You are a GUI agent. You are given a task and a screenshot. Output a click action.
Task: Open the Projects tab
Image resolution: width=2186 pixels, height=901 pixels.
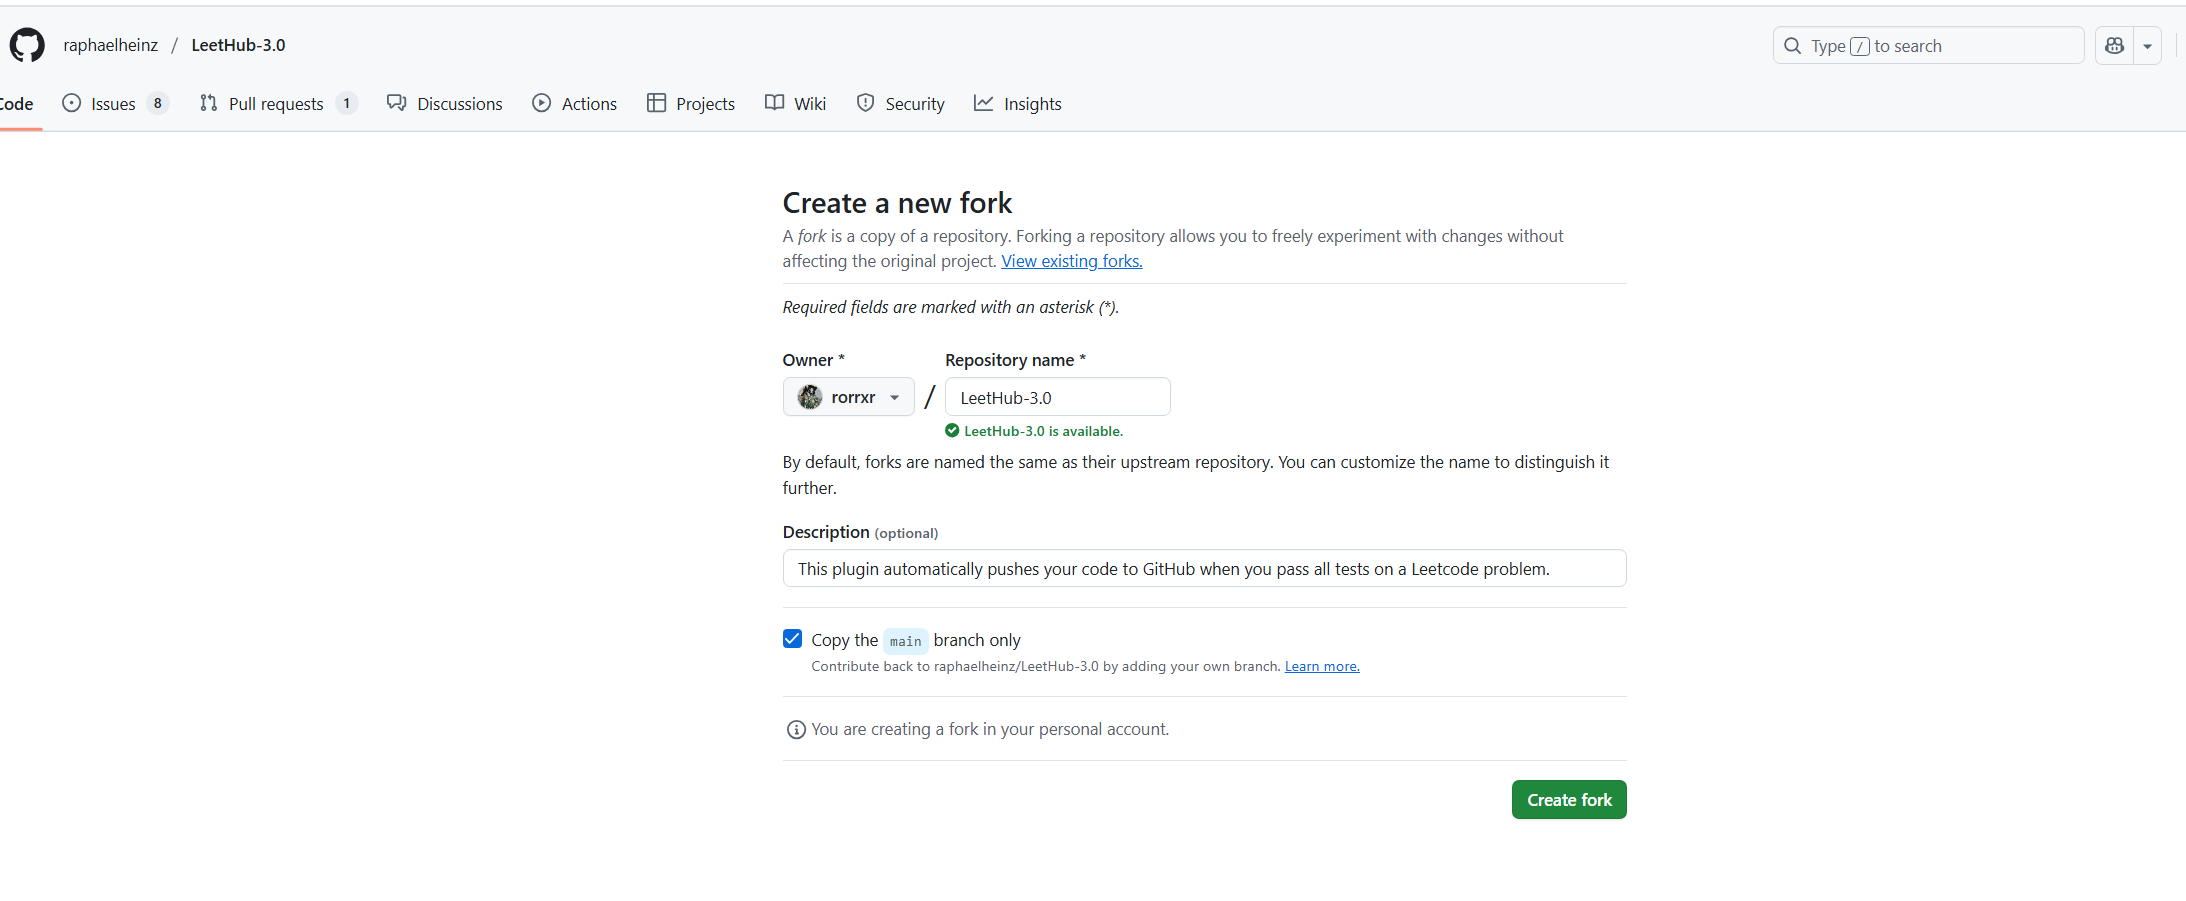[691, 104]
